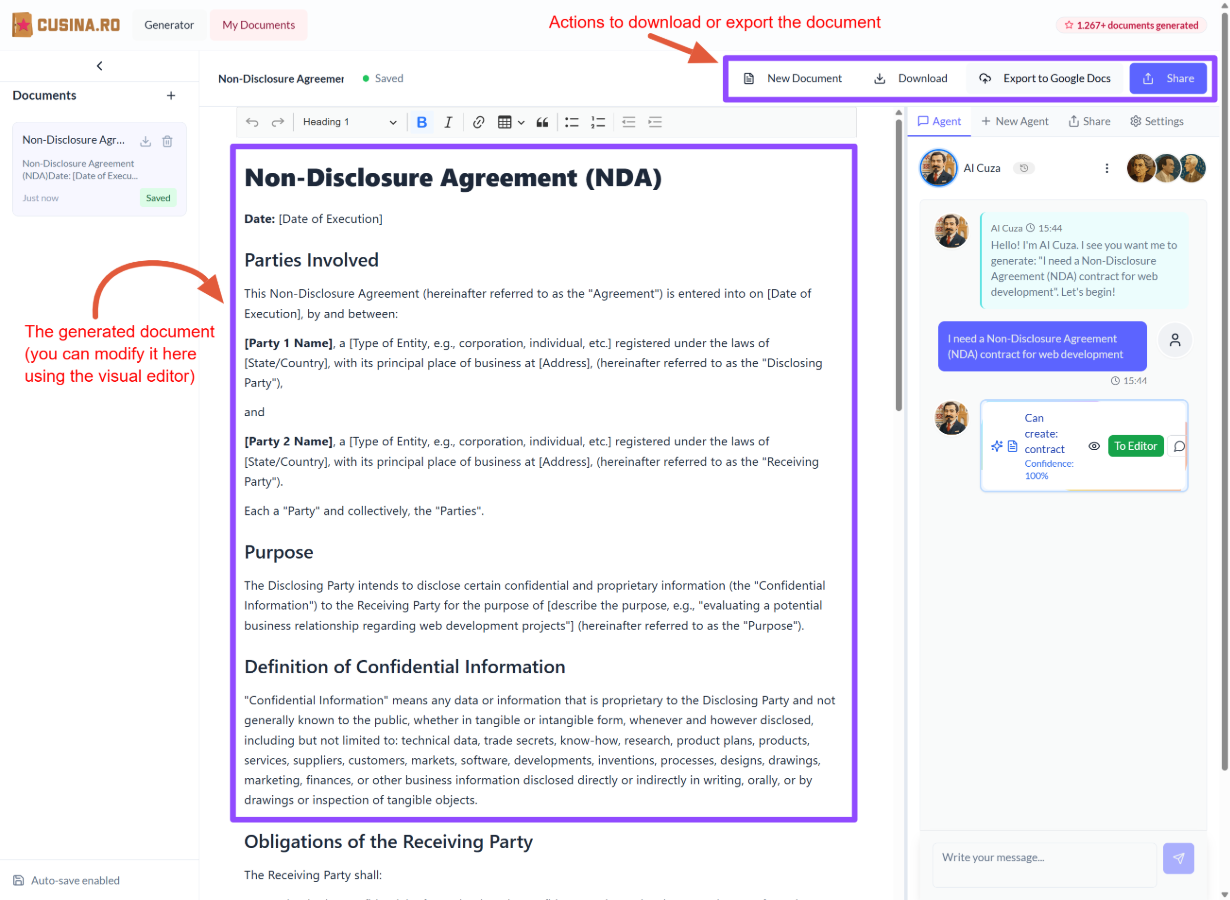The width and height of the screenshot is (1230, 900).
Task: Click the page scrollbar on the far right edge
Action: pyautogui.click(x=1224, y=390)
